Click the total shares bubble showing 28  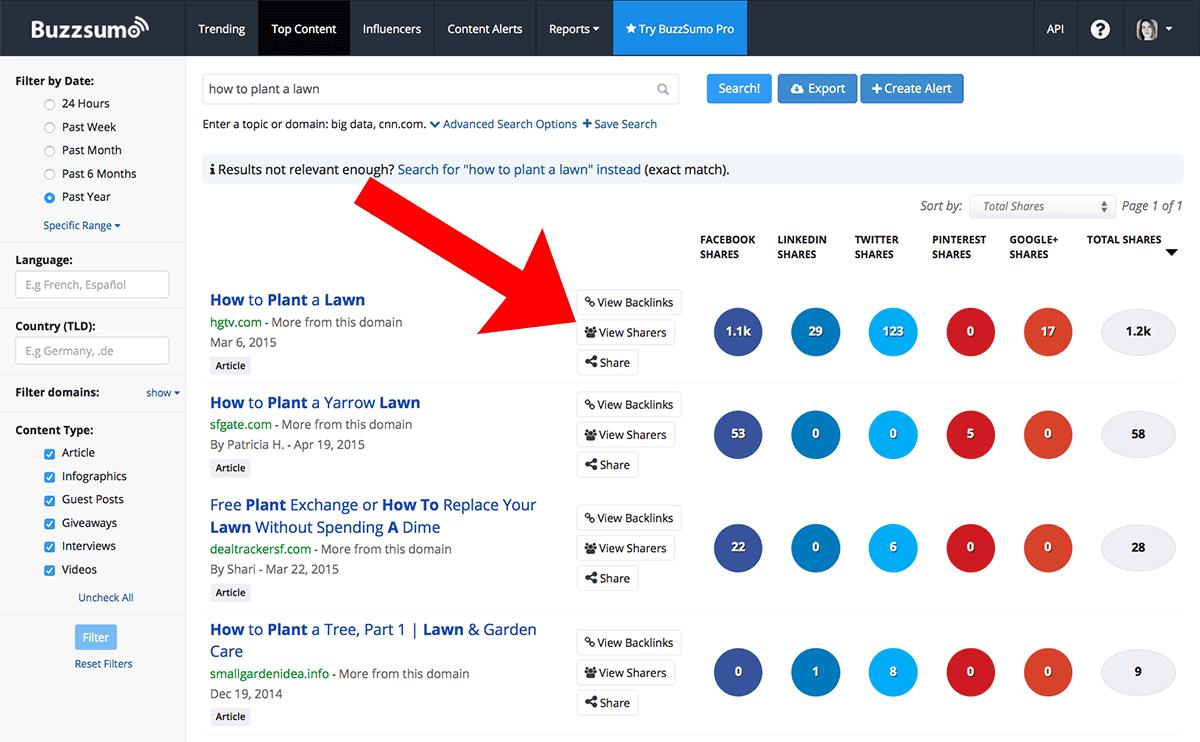click(1138, 547)
